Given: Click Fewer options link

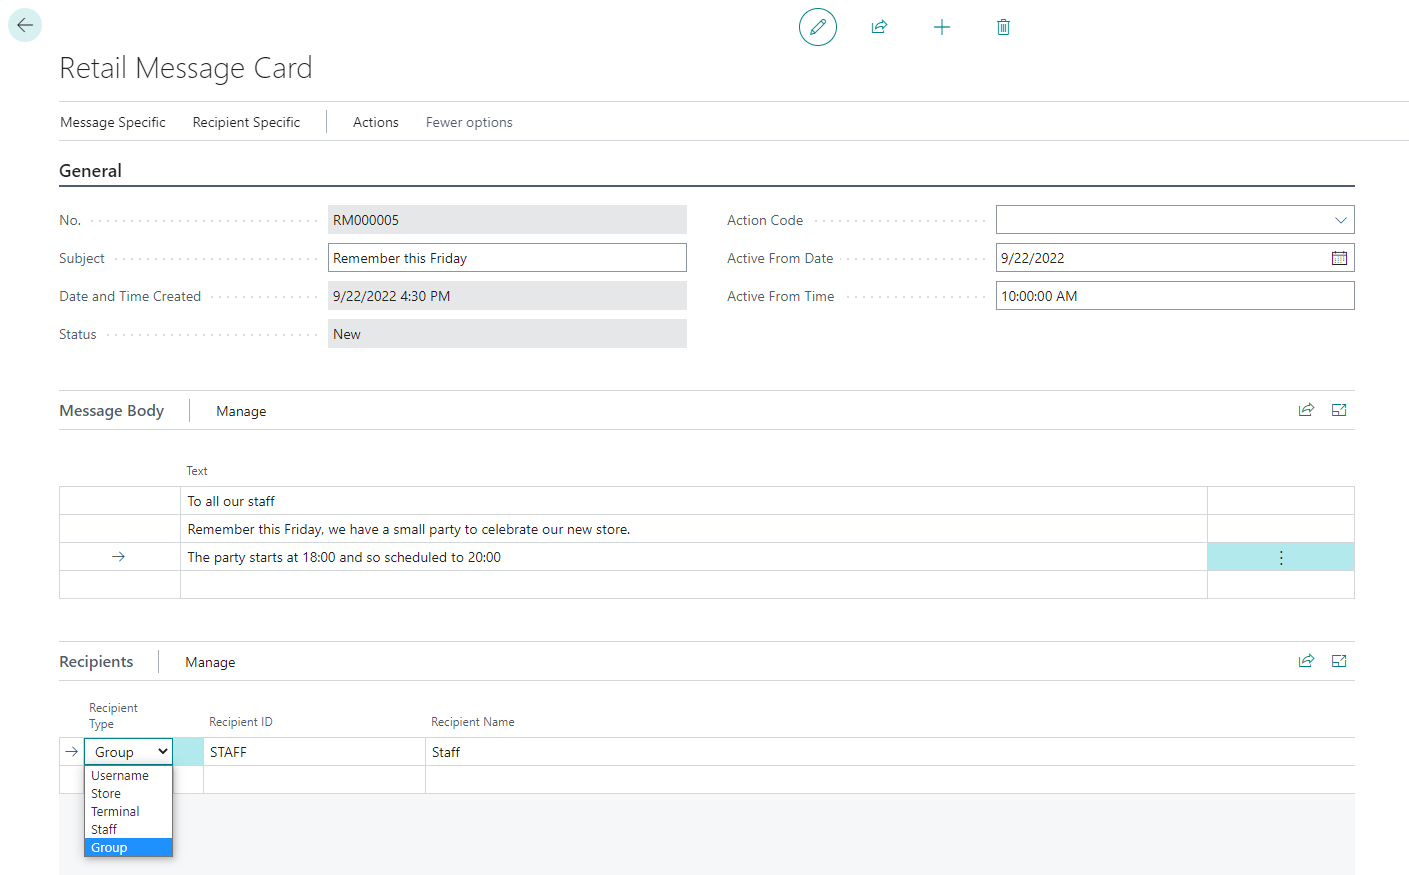Looking at the screenshot, I should [469, 122].
